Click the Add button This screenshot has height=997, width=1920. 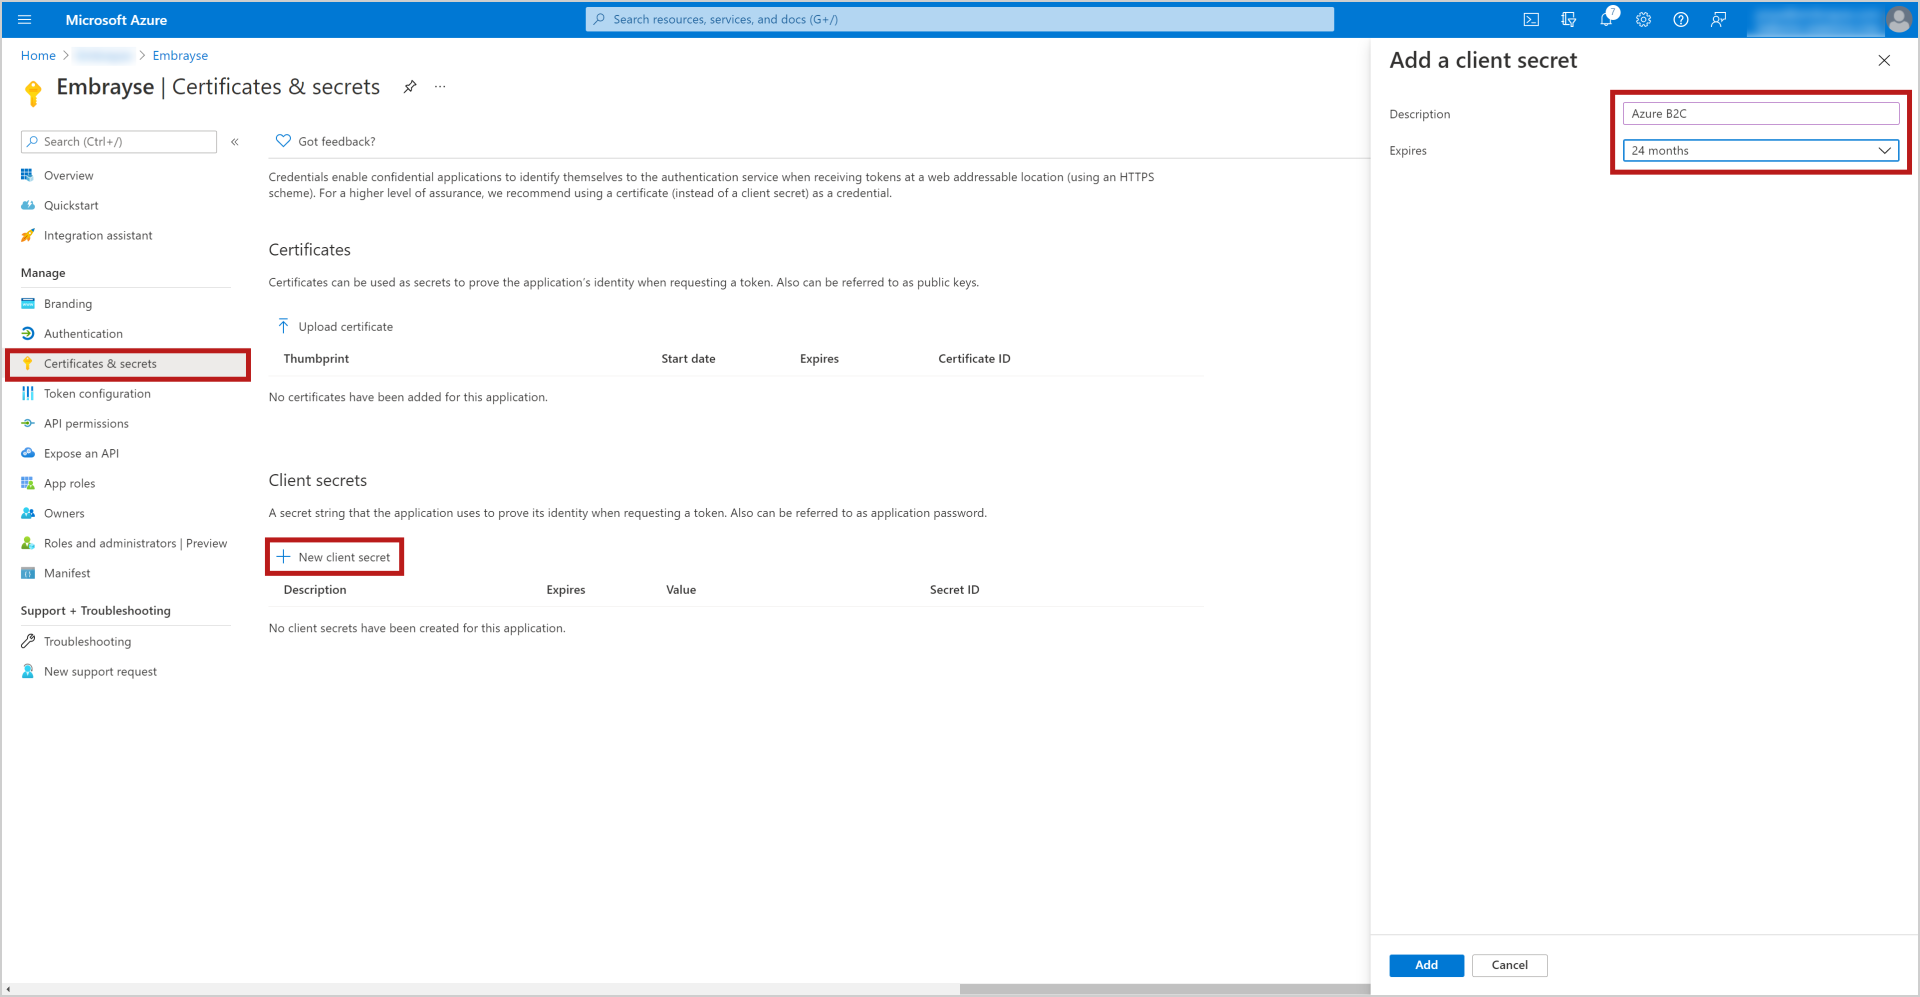point(1426,965)
